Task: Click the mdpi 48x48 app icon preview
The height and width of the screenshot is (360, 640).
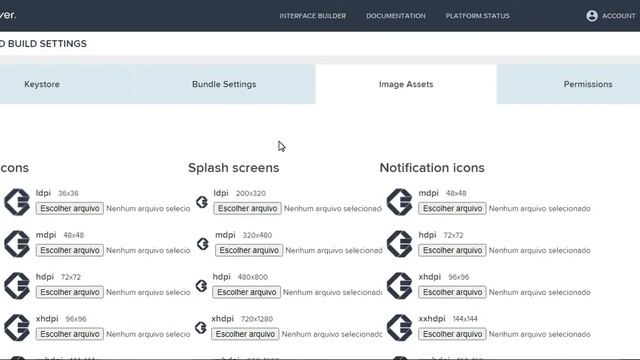Action: click(17, 244)
